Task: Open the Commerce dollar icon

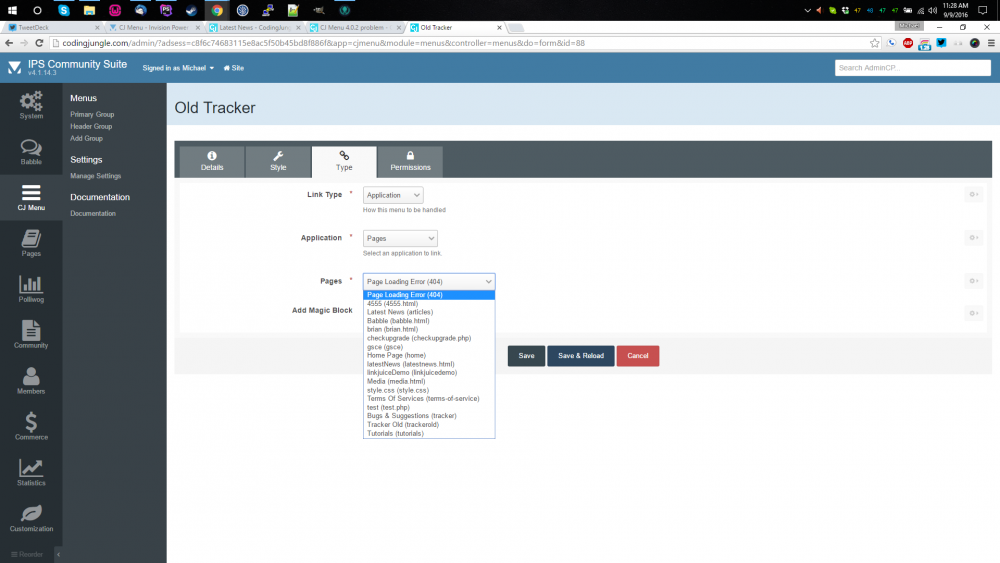Action: click(31, 426)
